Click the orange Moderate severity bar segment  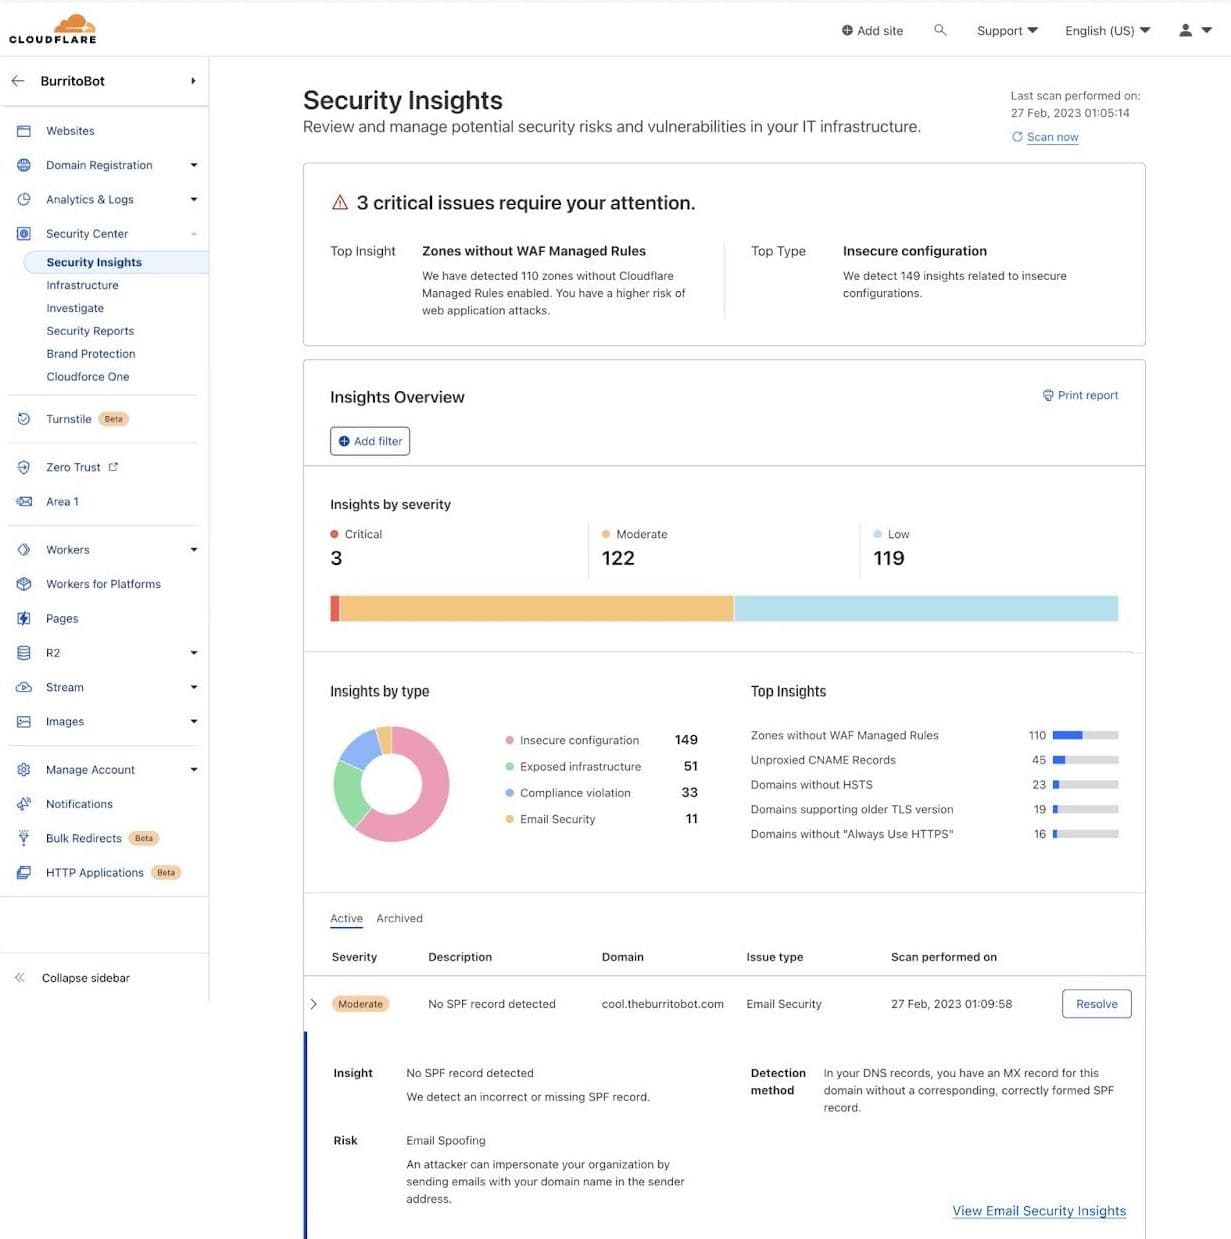pyautogui.click(x=536, y=608)
